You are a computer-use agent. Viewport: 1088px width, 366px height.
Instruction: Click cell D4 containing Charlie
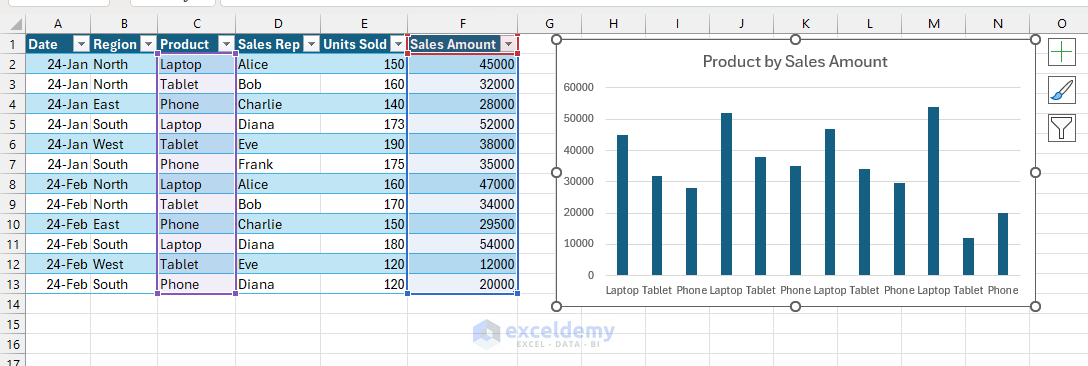coord(278,105)
